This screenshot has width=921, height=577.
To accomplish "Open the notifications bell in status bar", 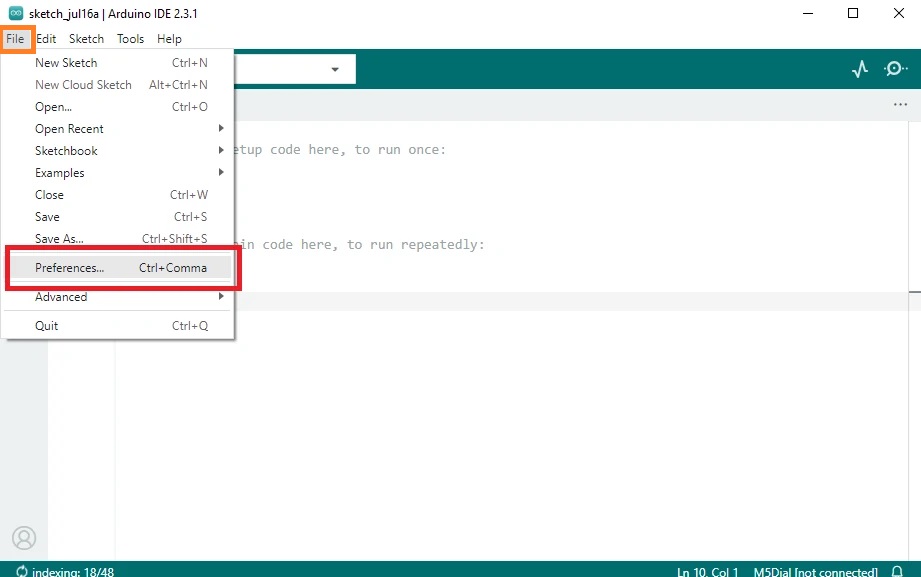I will [x=897, y=572].
